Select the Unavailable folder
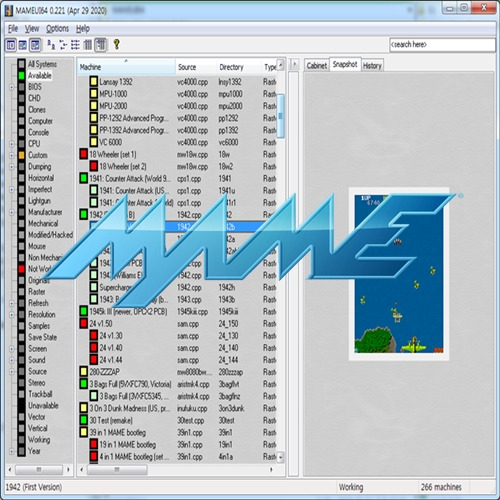The width and height of the screenshot is (500, 500). pyautogui.click(x=43, y=405)
